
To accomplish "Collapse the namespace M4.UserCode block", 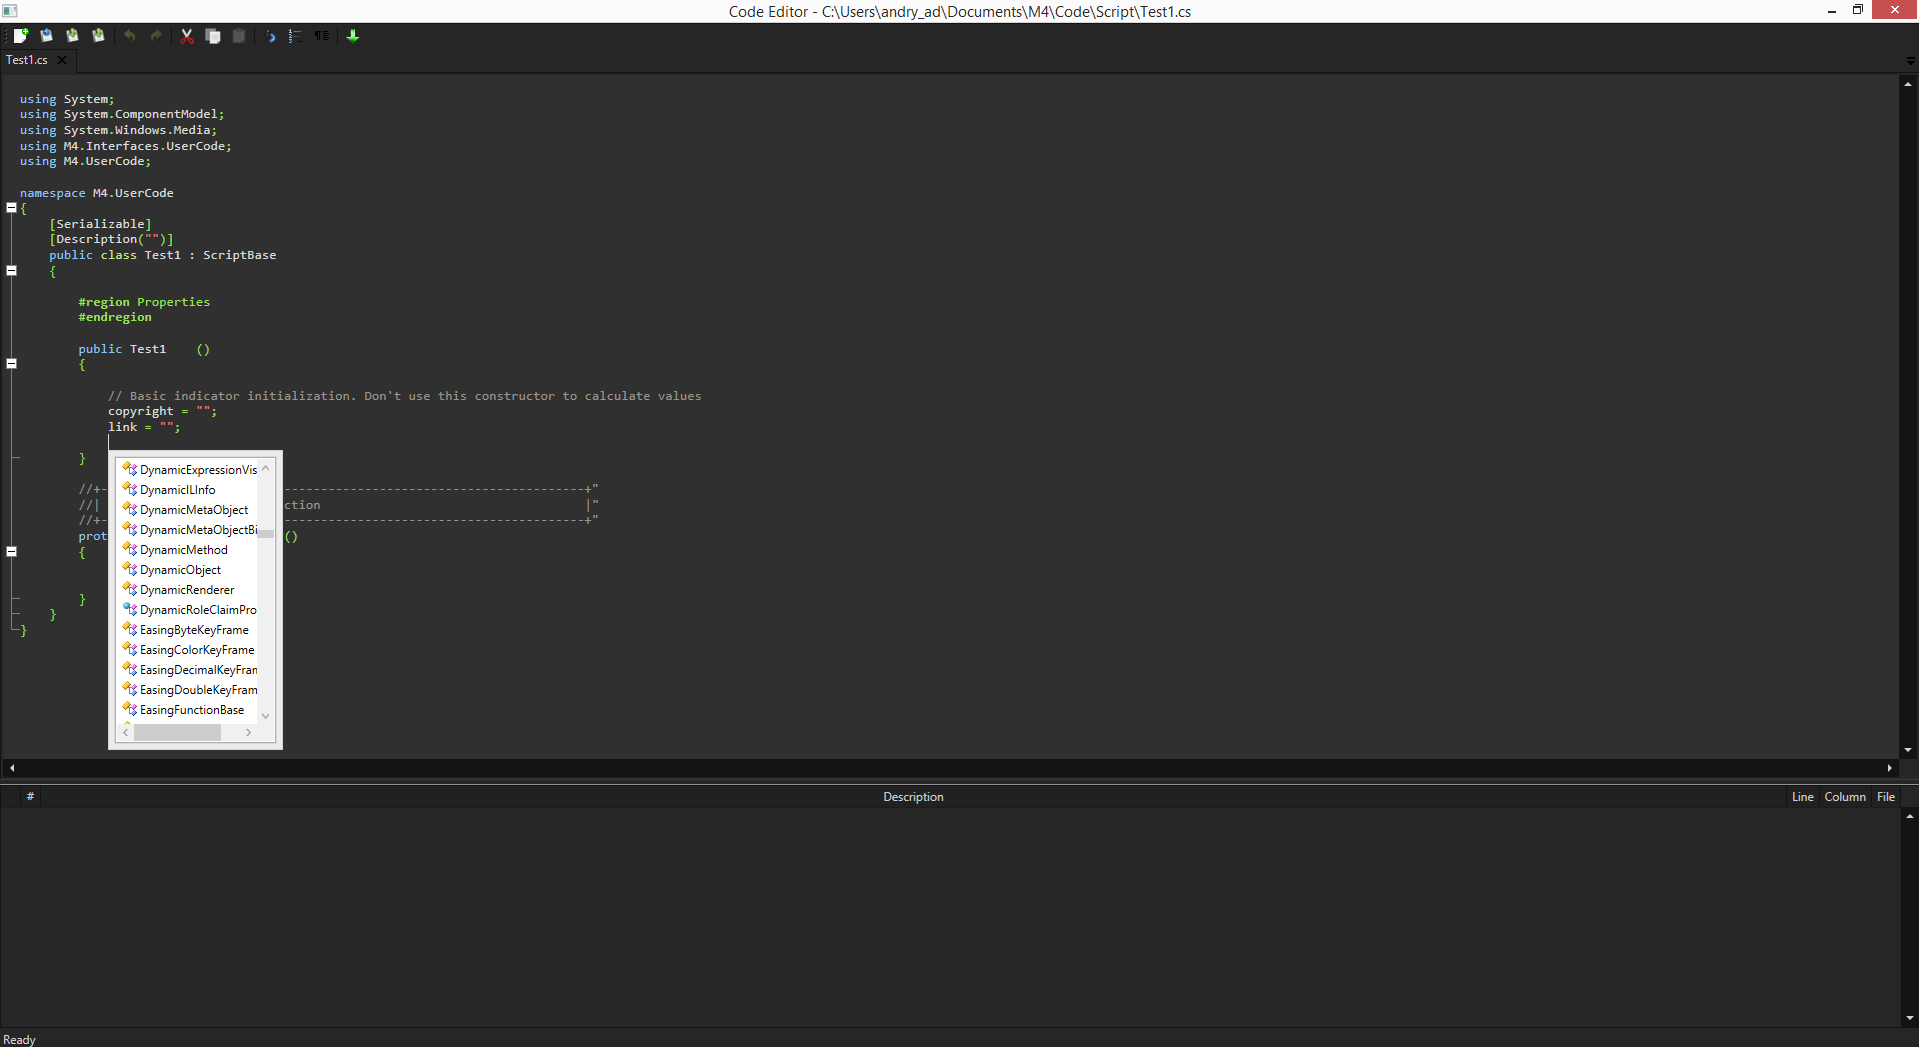I will point(12,208).
